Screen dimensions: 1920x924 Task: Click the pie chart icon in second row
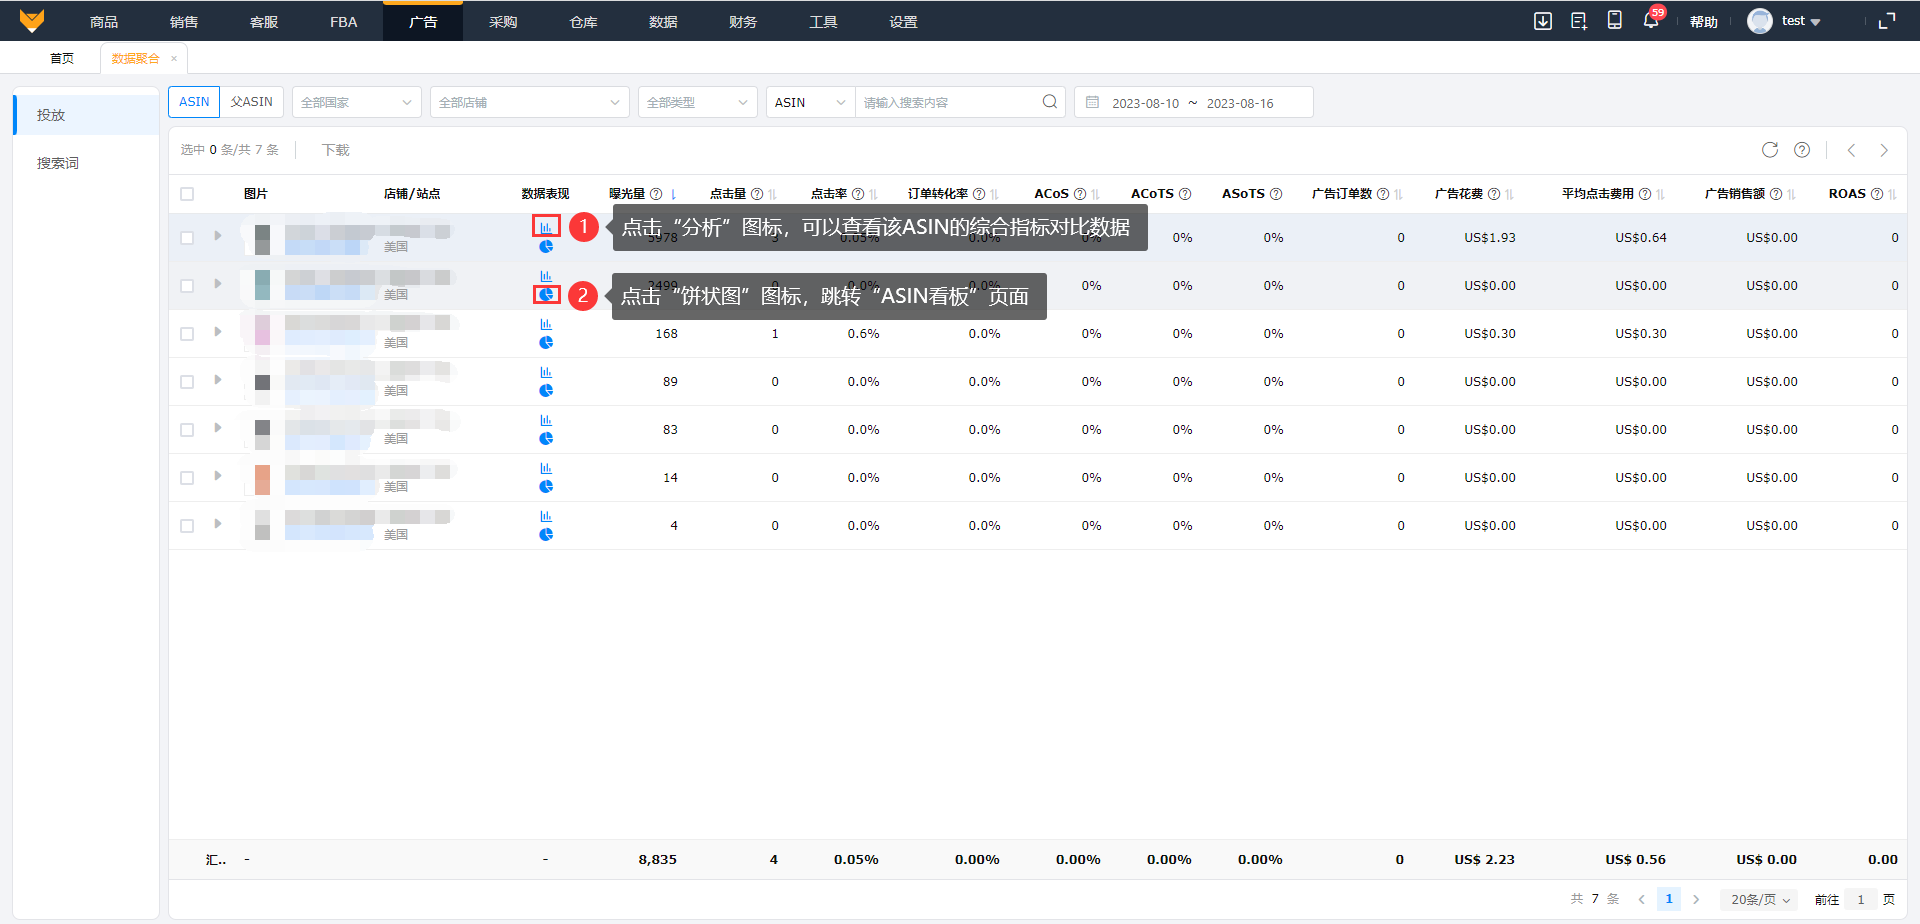(546, 295)
